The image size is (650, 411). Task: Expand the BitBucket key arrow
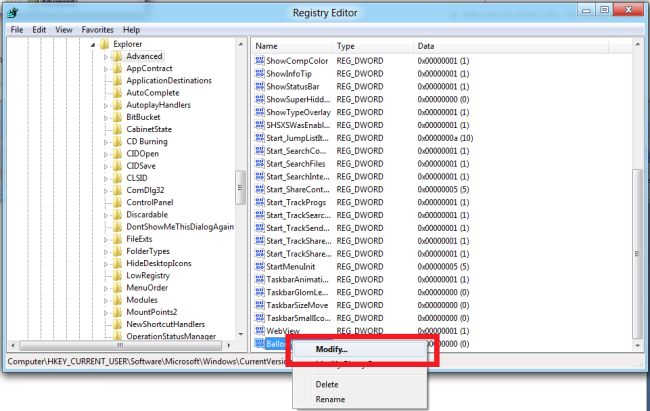pos(106,118)
